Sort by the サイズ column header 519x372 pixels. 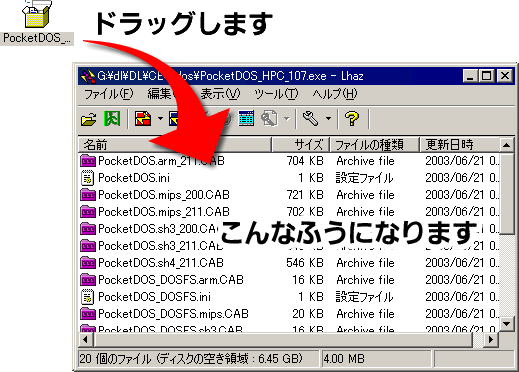(301, 145)
